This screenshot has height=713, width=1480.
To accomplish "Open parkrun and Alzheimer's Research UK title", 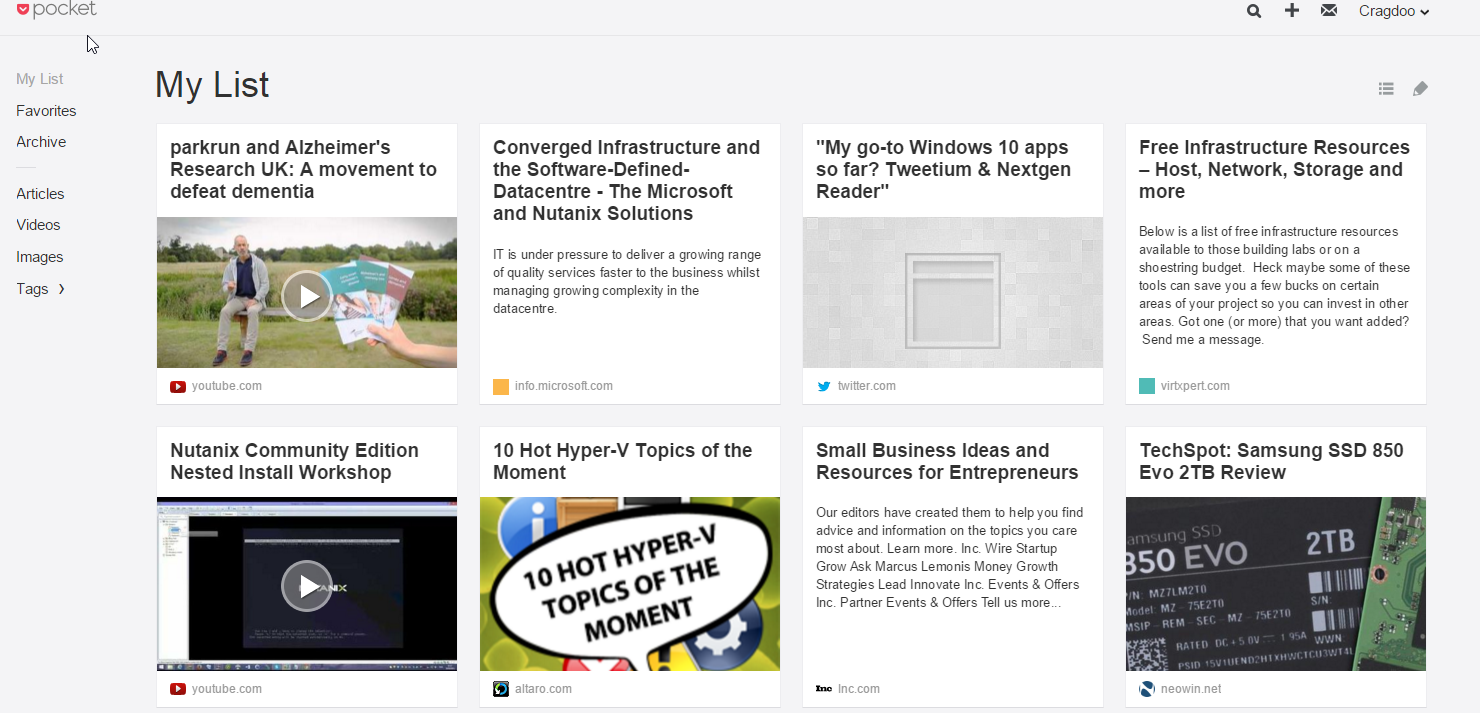I will click(303, 170).
